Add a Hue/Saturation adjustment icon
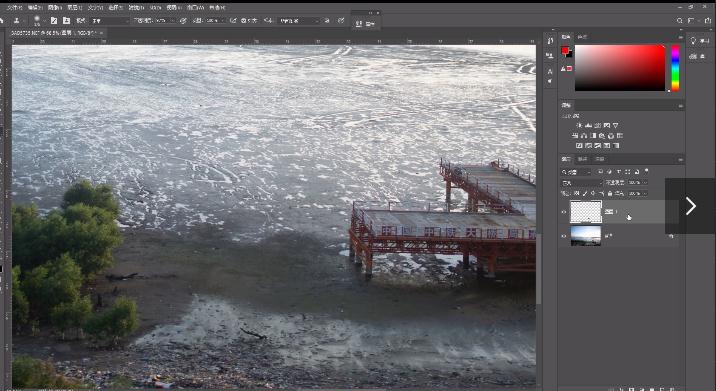The image size is (716, 391). [x=574, y=136]
